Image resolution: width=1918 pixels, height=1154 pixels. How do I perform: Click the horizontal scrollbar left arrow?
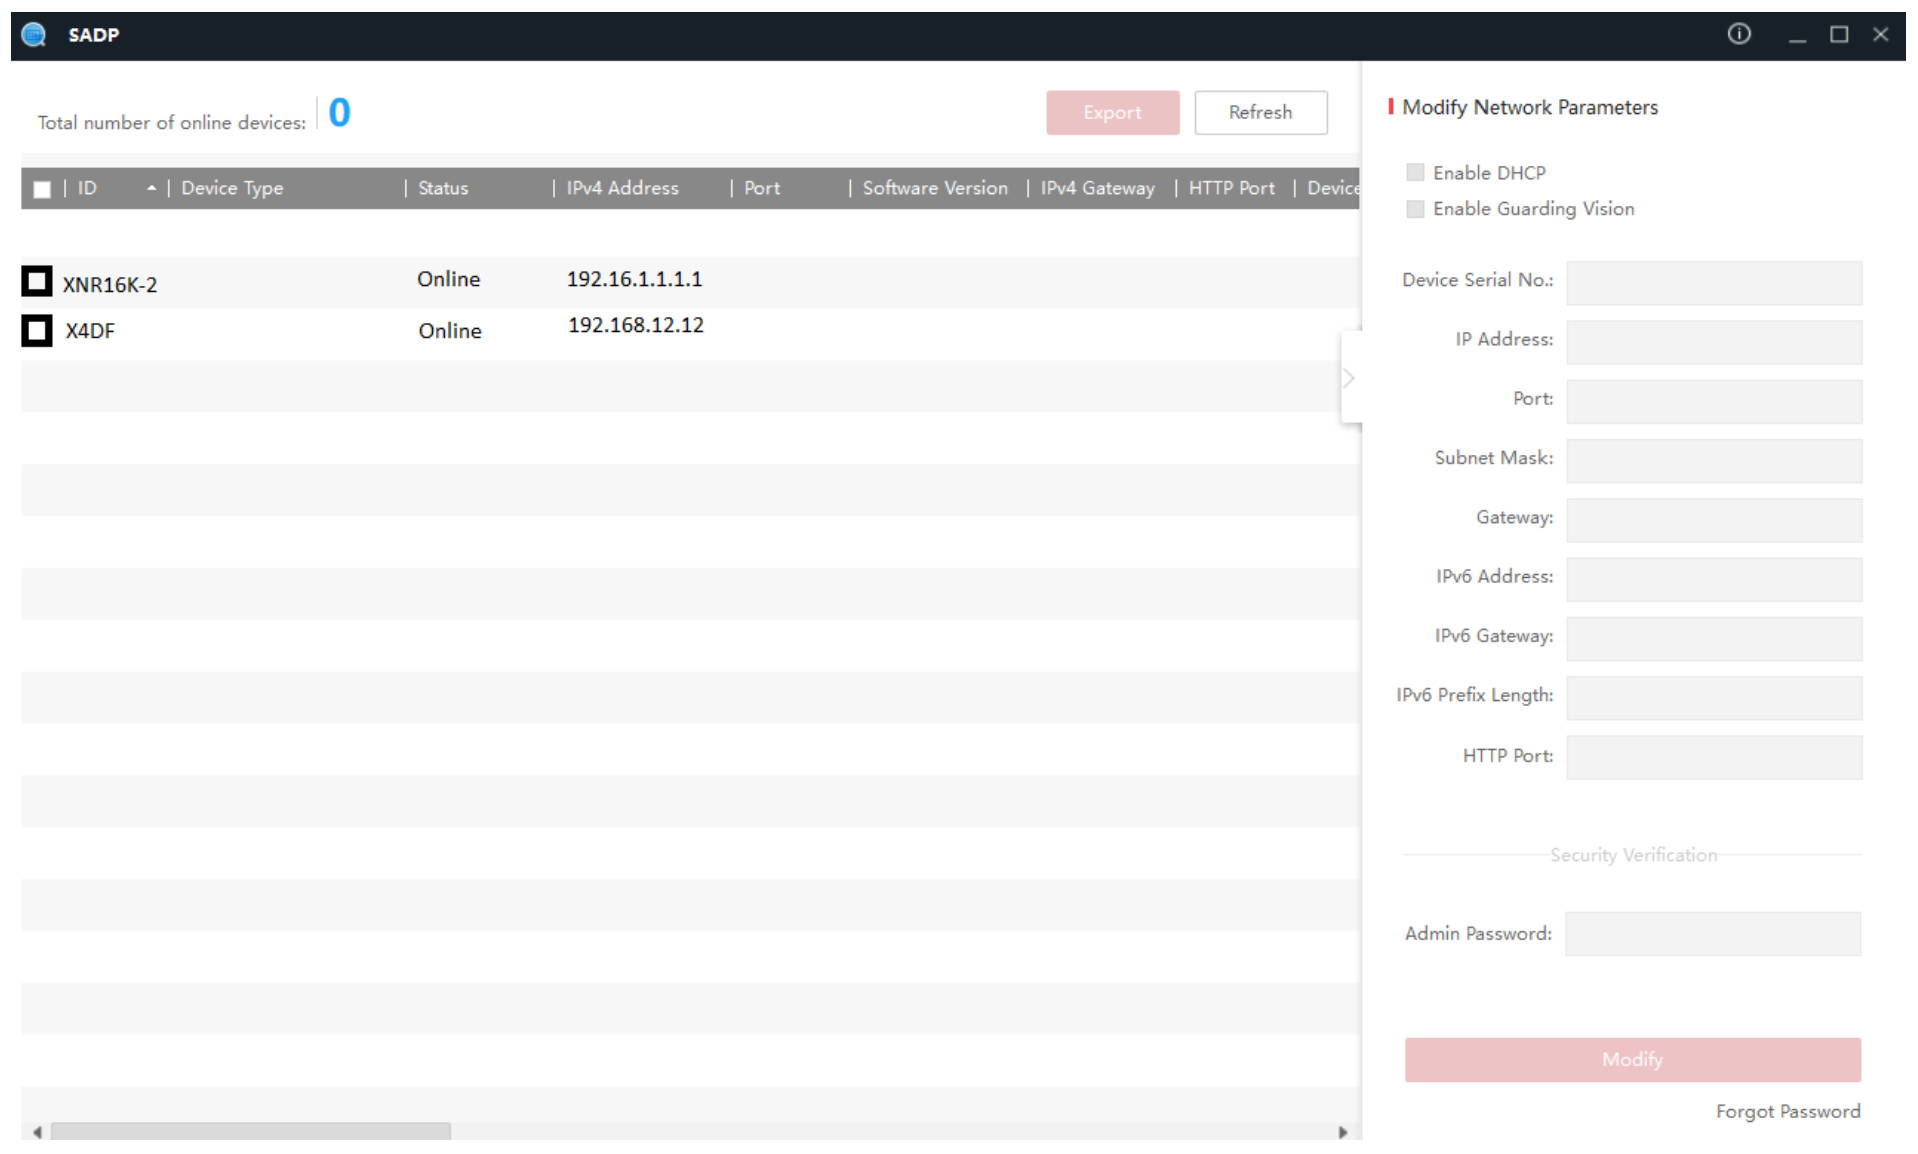point(37,1132)
